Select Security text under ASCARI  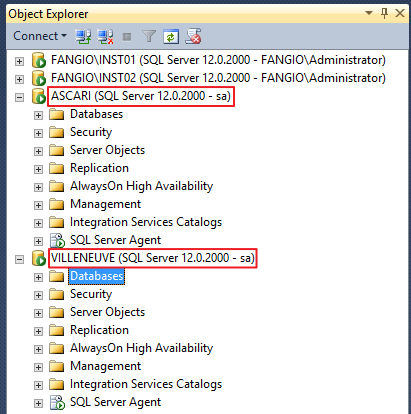[91, 132]
